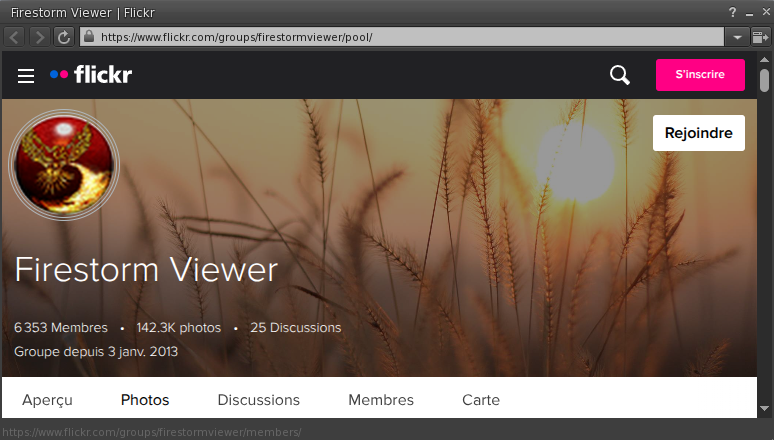Reload the page with the refresh icon

[64, 37]
